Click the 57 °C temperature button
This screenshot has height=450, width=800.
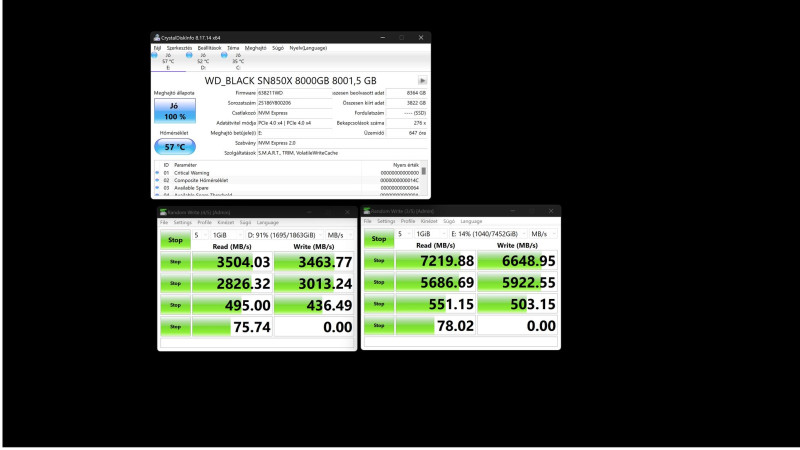click(x=174, y=147)
